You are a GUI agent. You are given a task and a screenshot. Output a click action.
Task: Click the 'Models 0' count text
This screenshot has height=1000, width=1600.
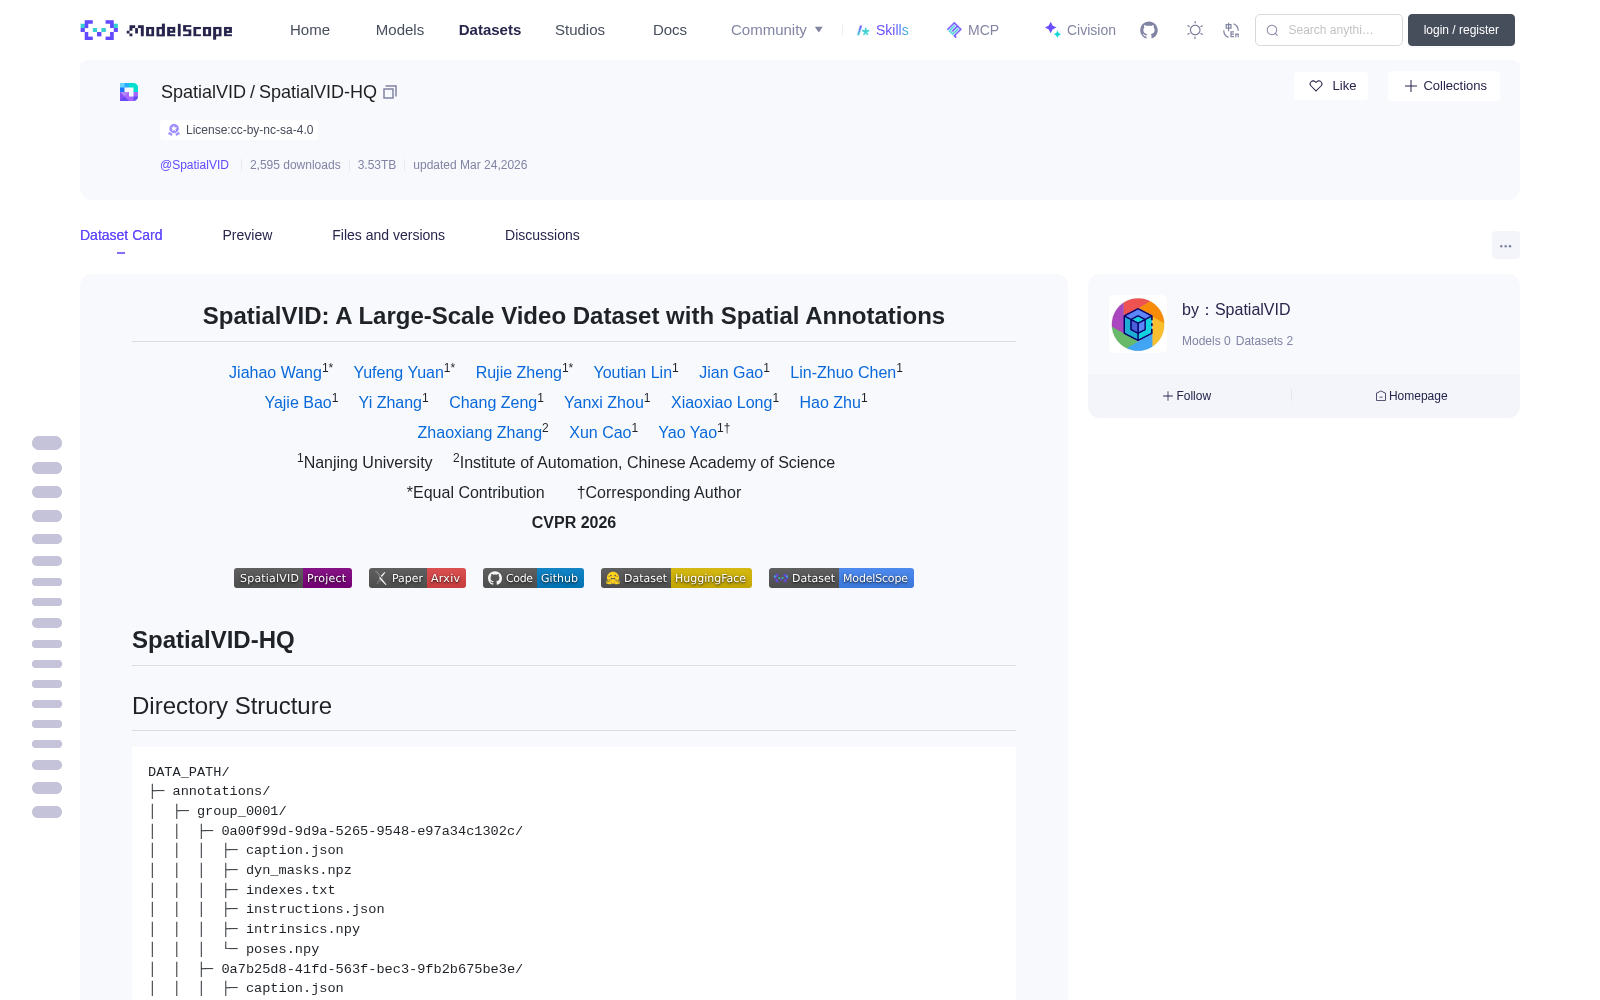coord(1206,341)
